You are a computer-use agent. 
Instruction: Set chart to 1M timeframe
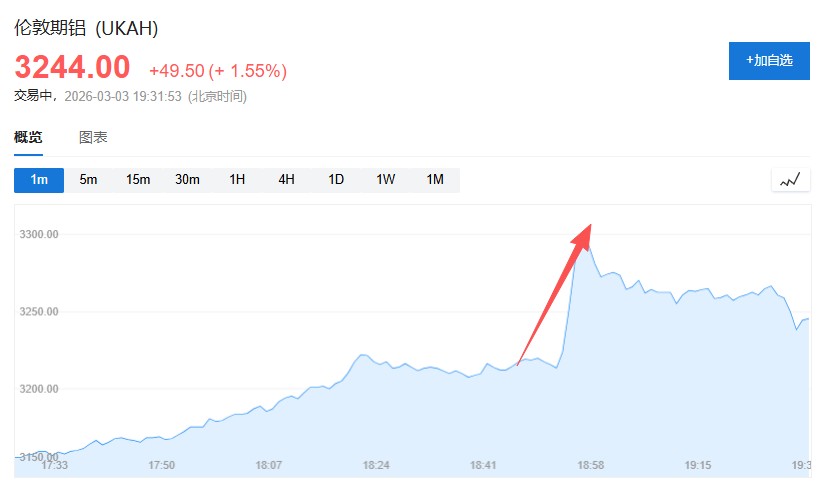click(435, 180)
